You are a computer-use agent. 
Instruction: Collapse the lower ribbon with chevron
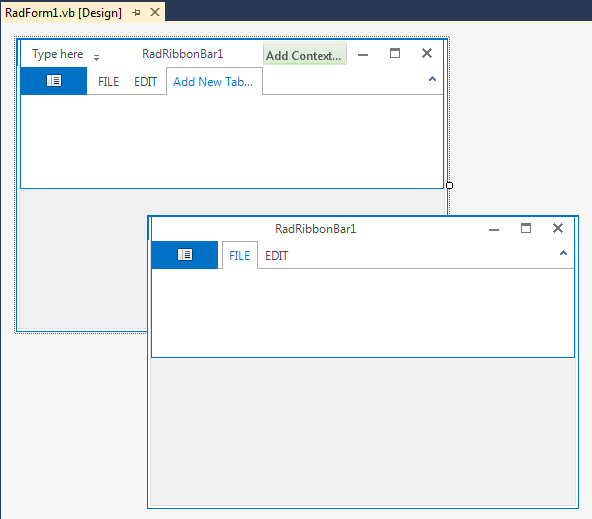click(563, 253)
